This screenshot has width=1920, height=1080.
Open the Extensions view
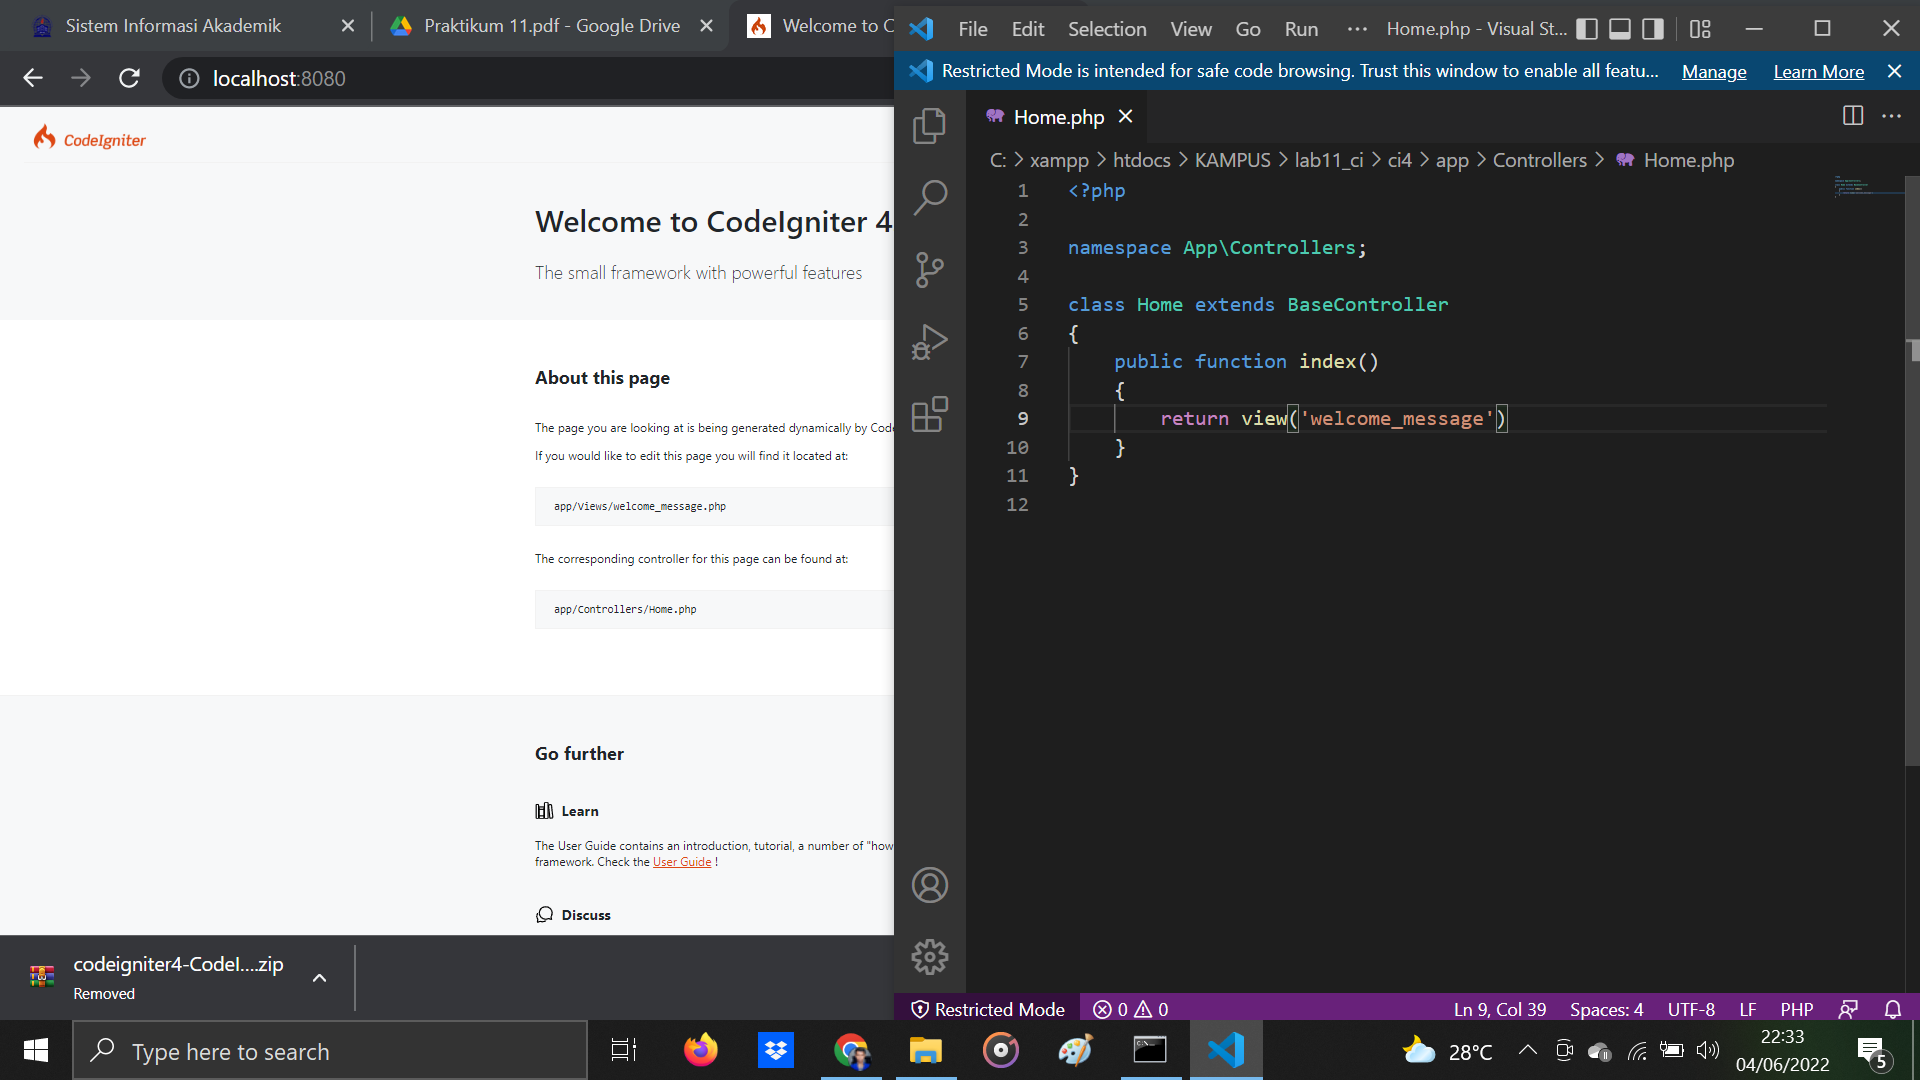[929, 414]
